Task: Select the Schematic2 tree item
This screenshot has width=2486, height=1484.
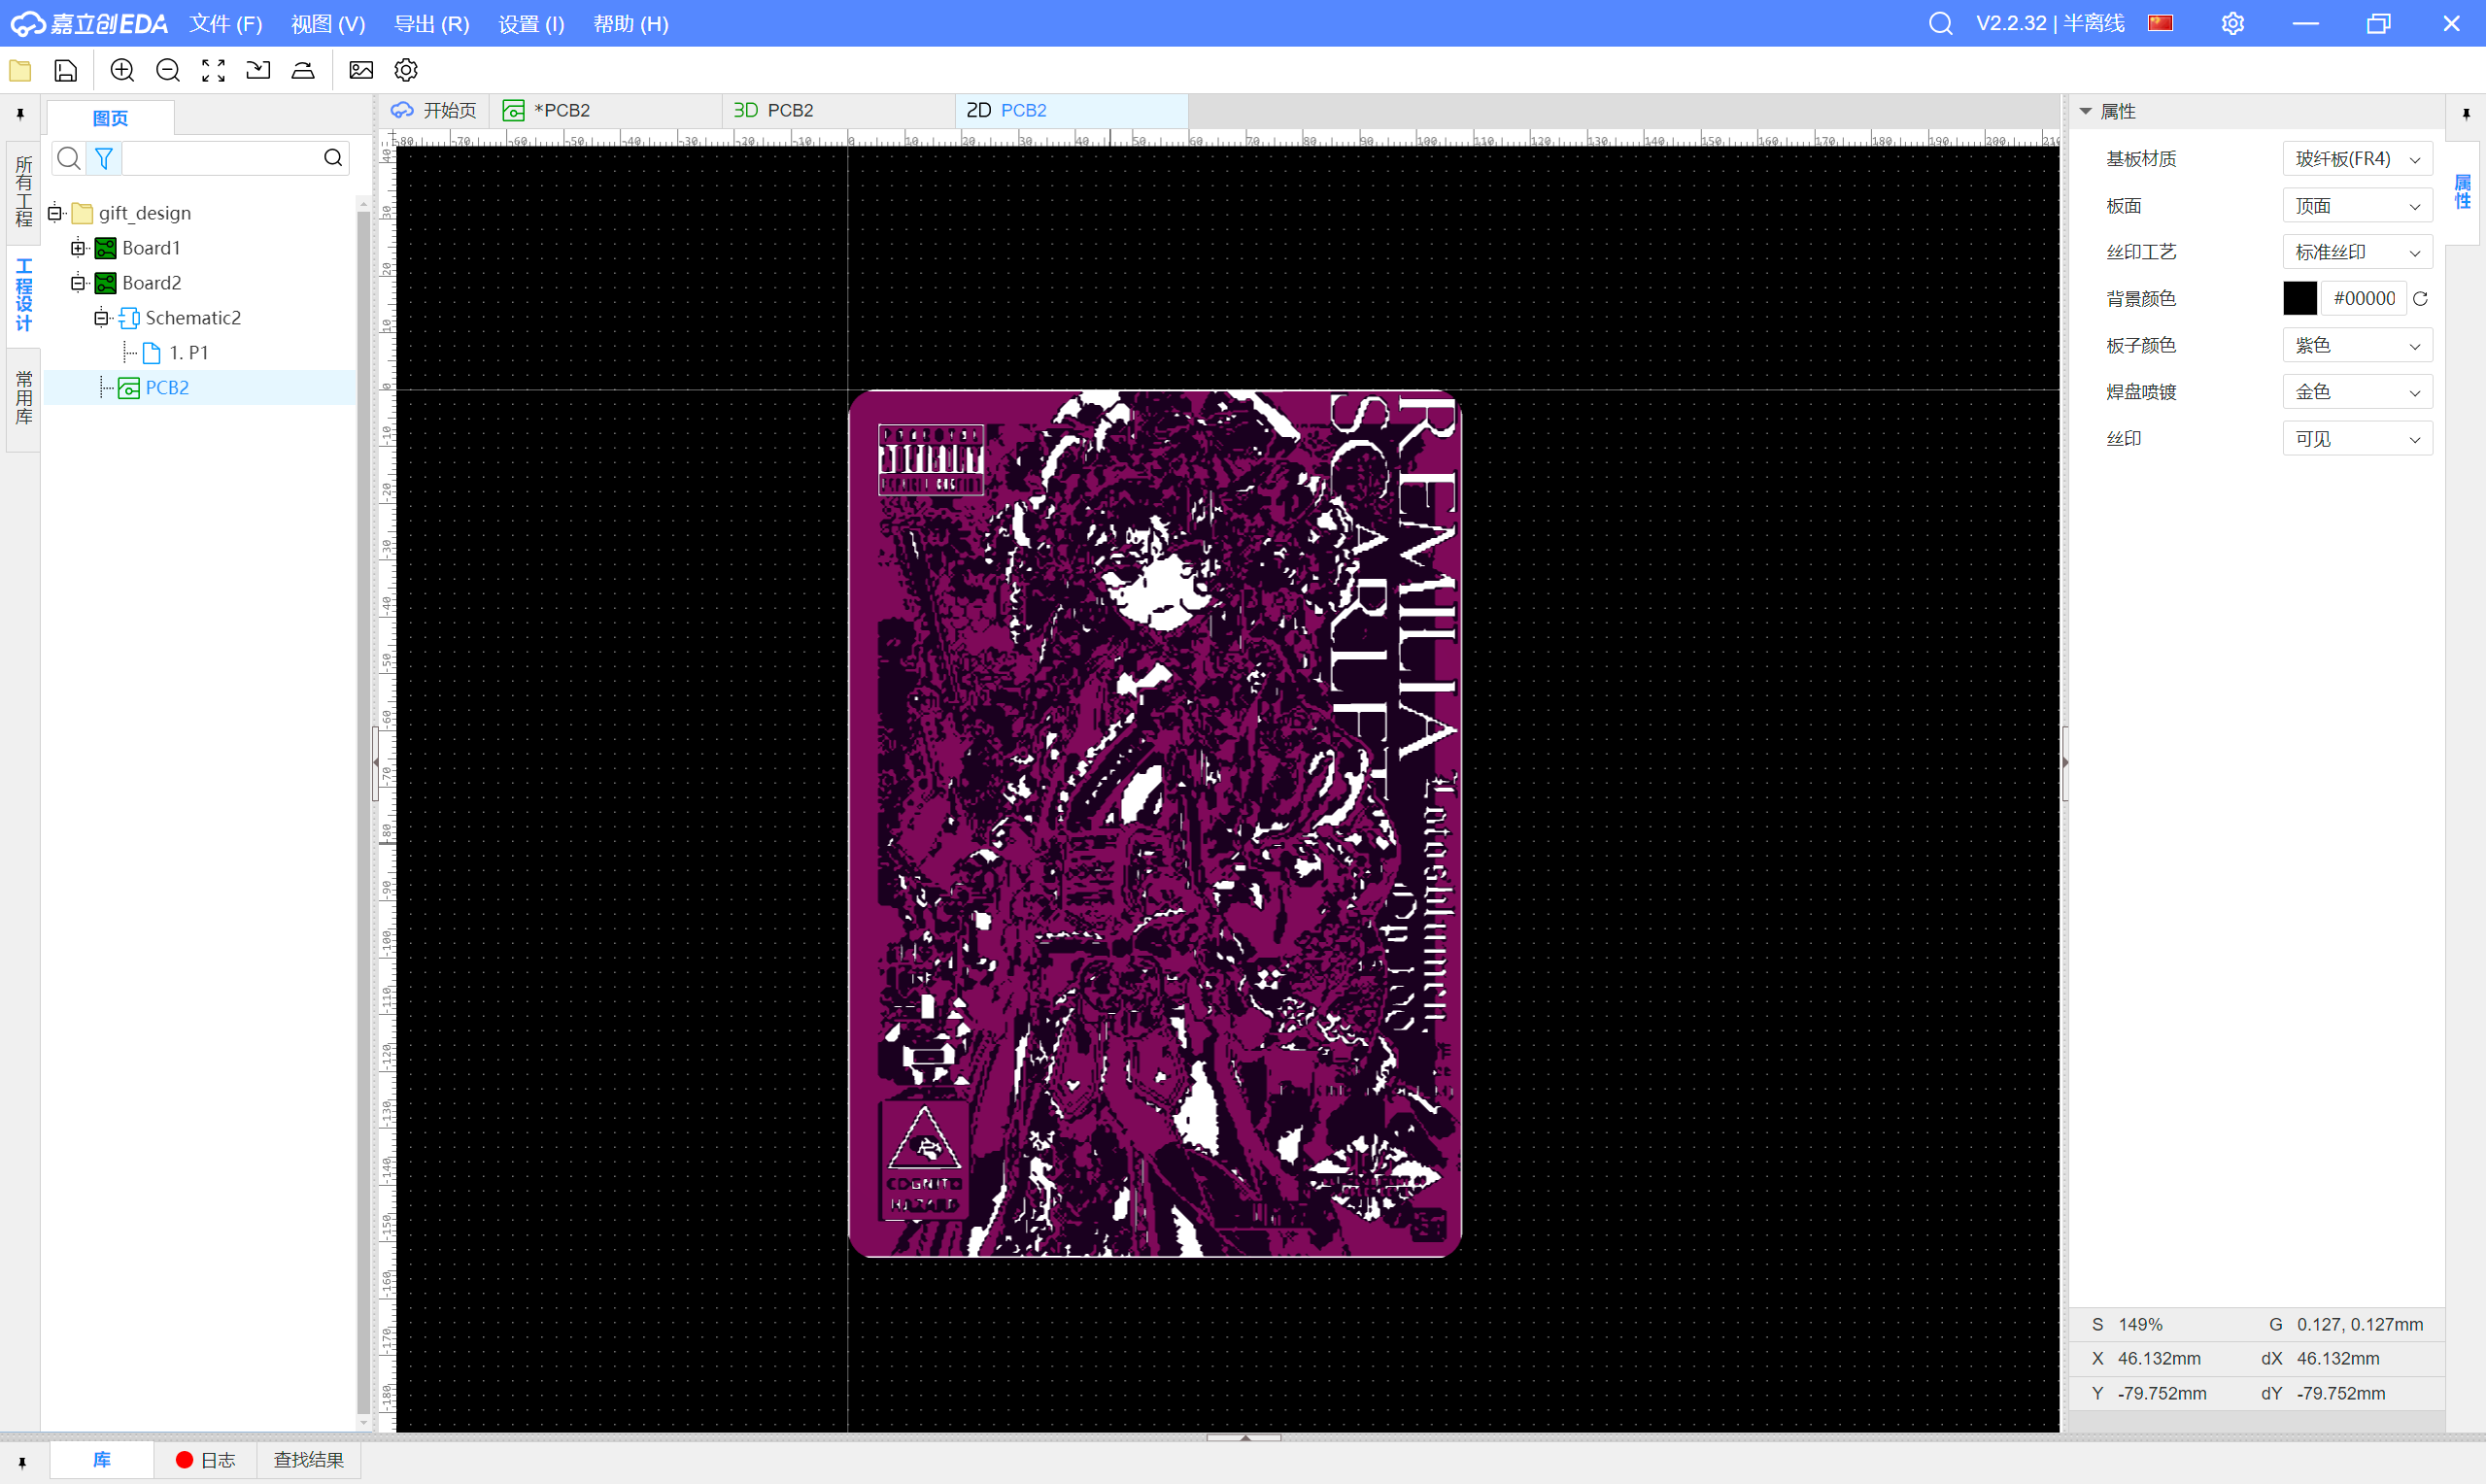Action: click(x=193, y=318)
